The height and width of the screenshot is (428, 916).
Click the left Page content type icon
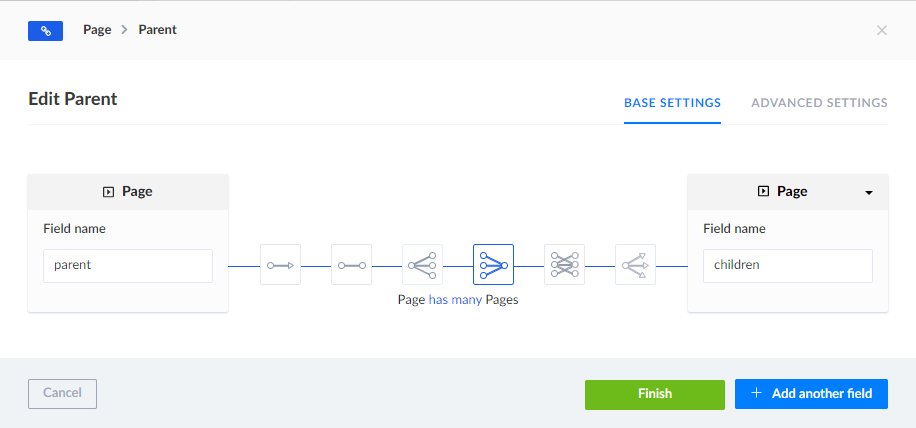coord(108,191)
